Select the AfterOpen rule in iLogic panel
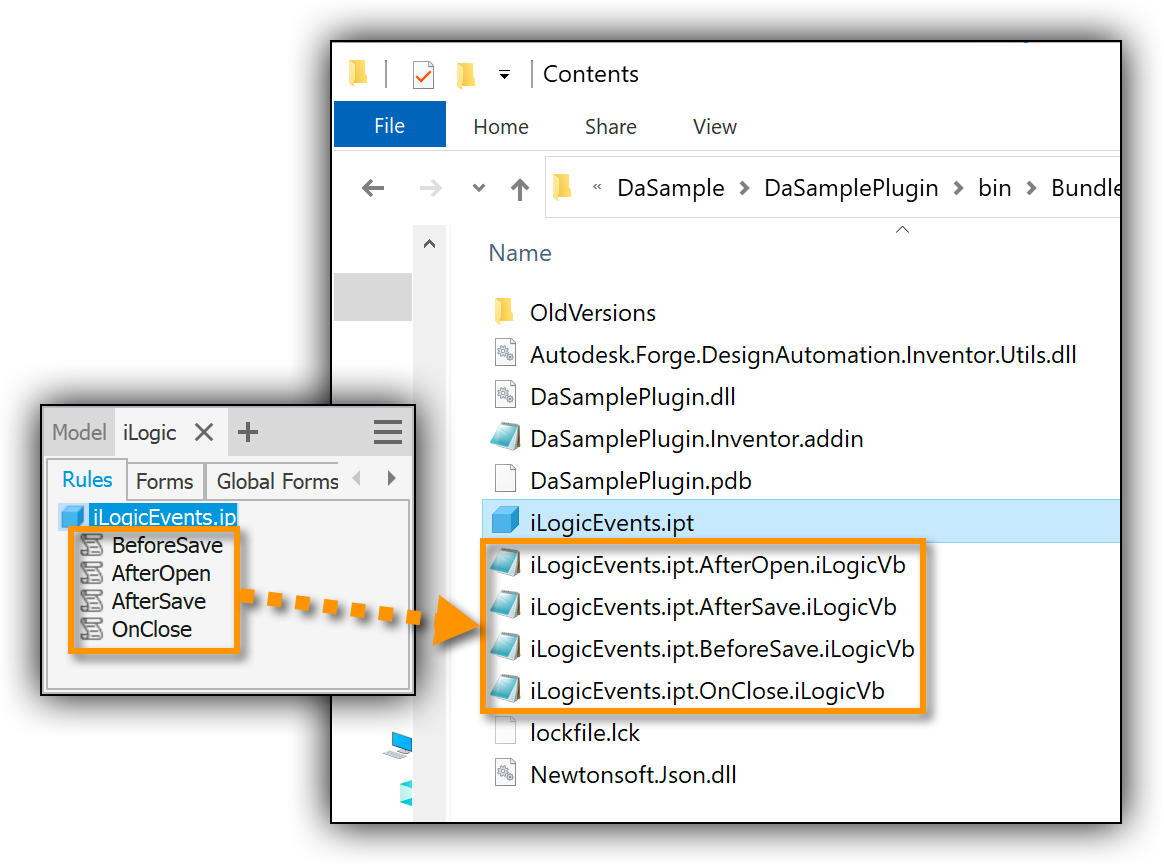Screen dimensions: 1164x864 point(160,573)
